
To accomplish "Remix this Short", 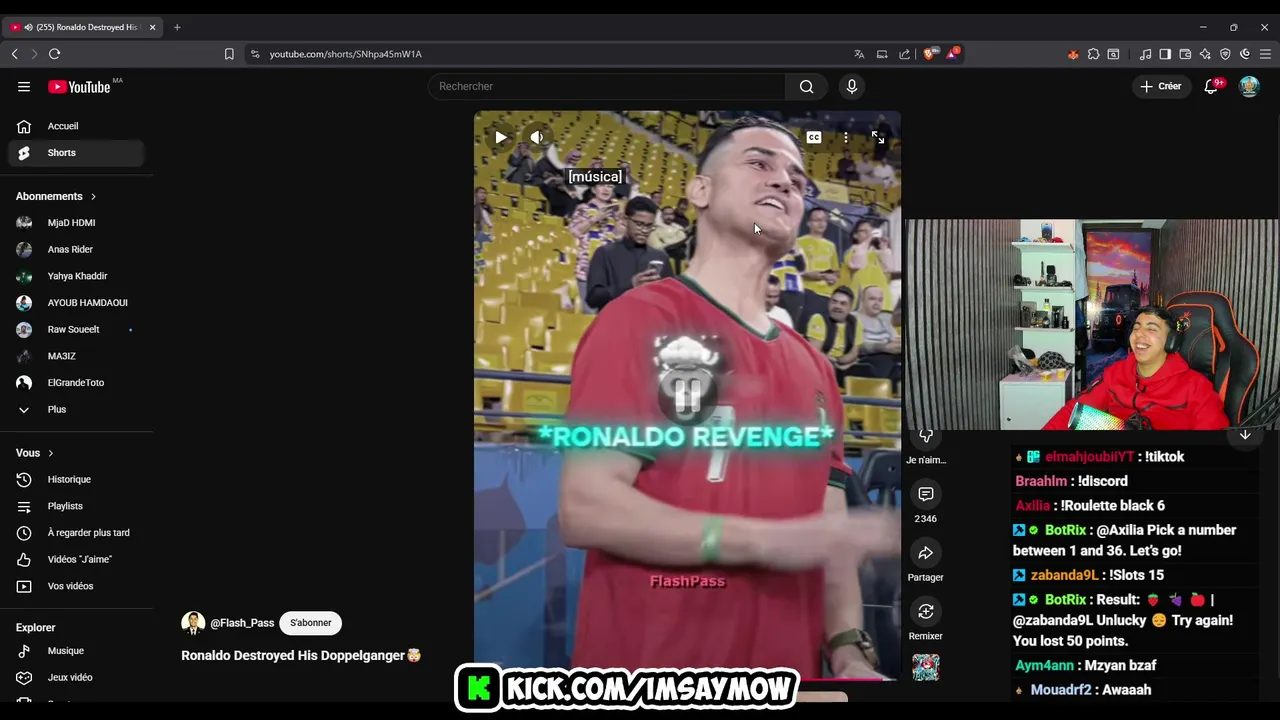I will click(x=926, y=611).
